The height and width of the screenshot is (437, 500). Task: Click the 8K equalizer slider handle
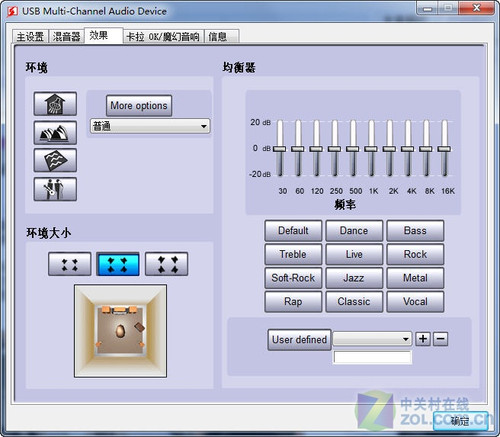click(x=426, y=149)
